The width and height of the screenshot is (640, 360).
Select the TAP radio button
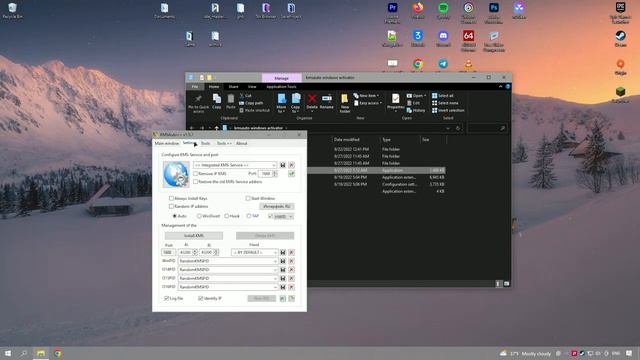click(x=249, y=216)
